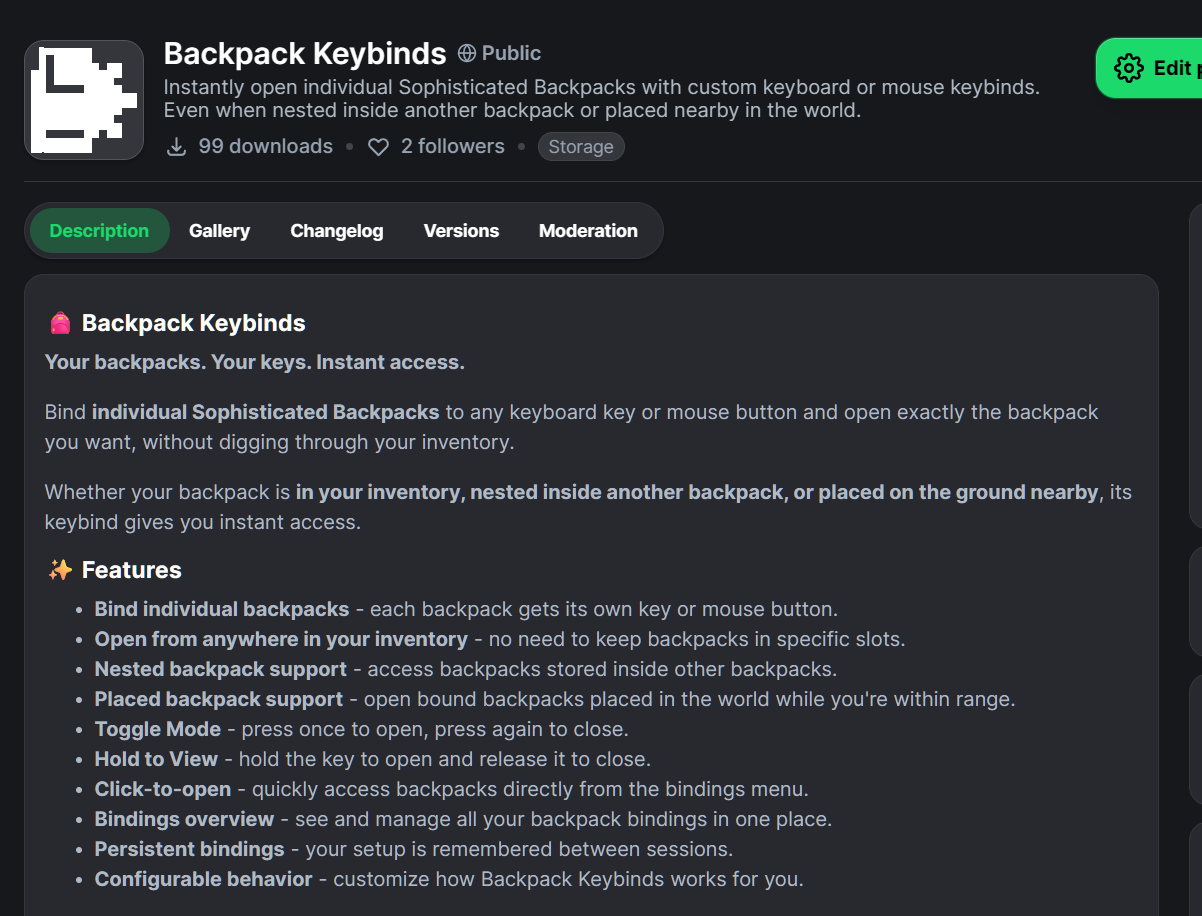1202x916 pixels.
Task: Click the Features section heading
Action: (132, 570)
